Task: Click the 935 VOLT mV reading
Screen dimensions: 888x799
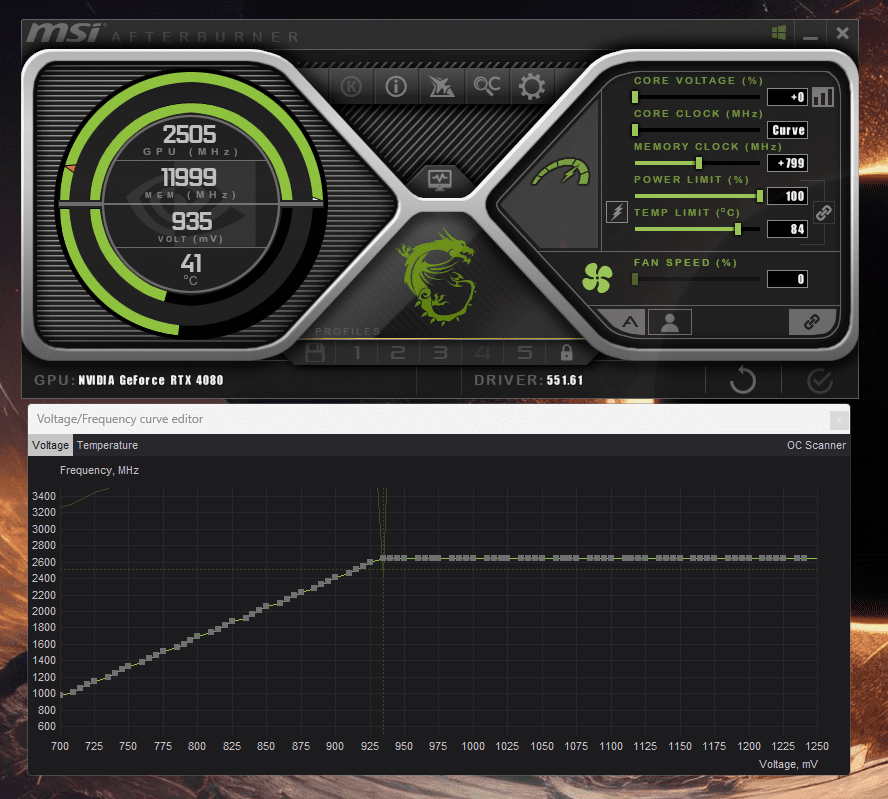Action: (191, 221)
